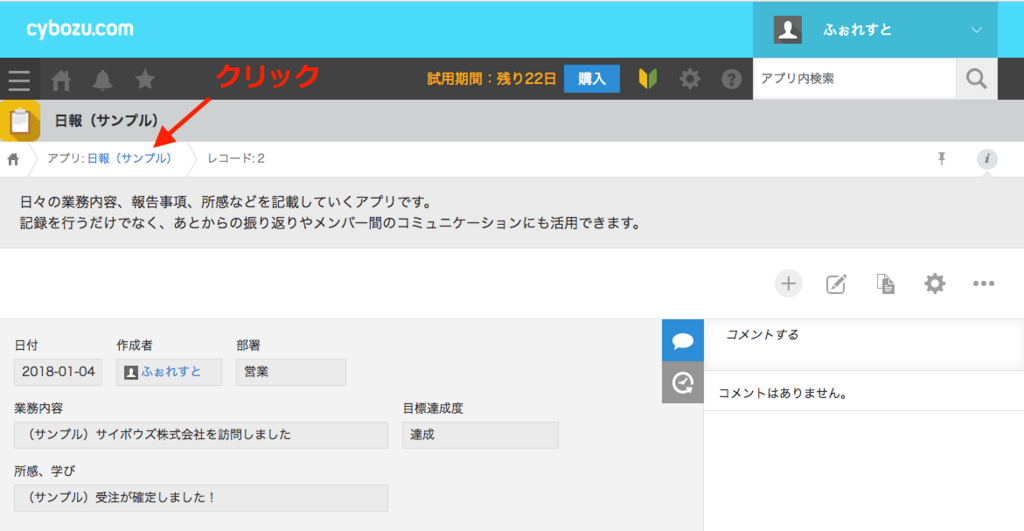Click the cybozu.com logo
The width and height of the screenshot is (1024, 531).
[80, 29]
